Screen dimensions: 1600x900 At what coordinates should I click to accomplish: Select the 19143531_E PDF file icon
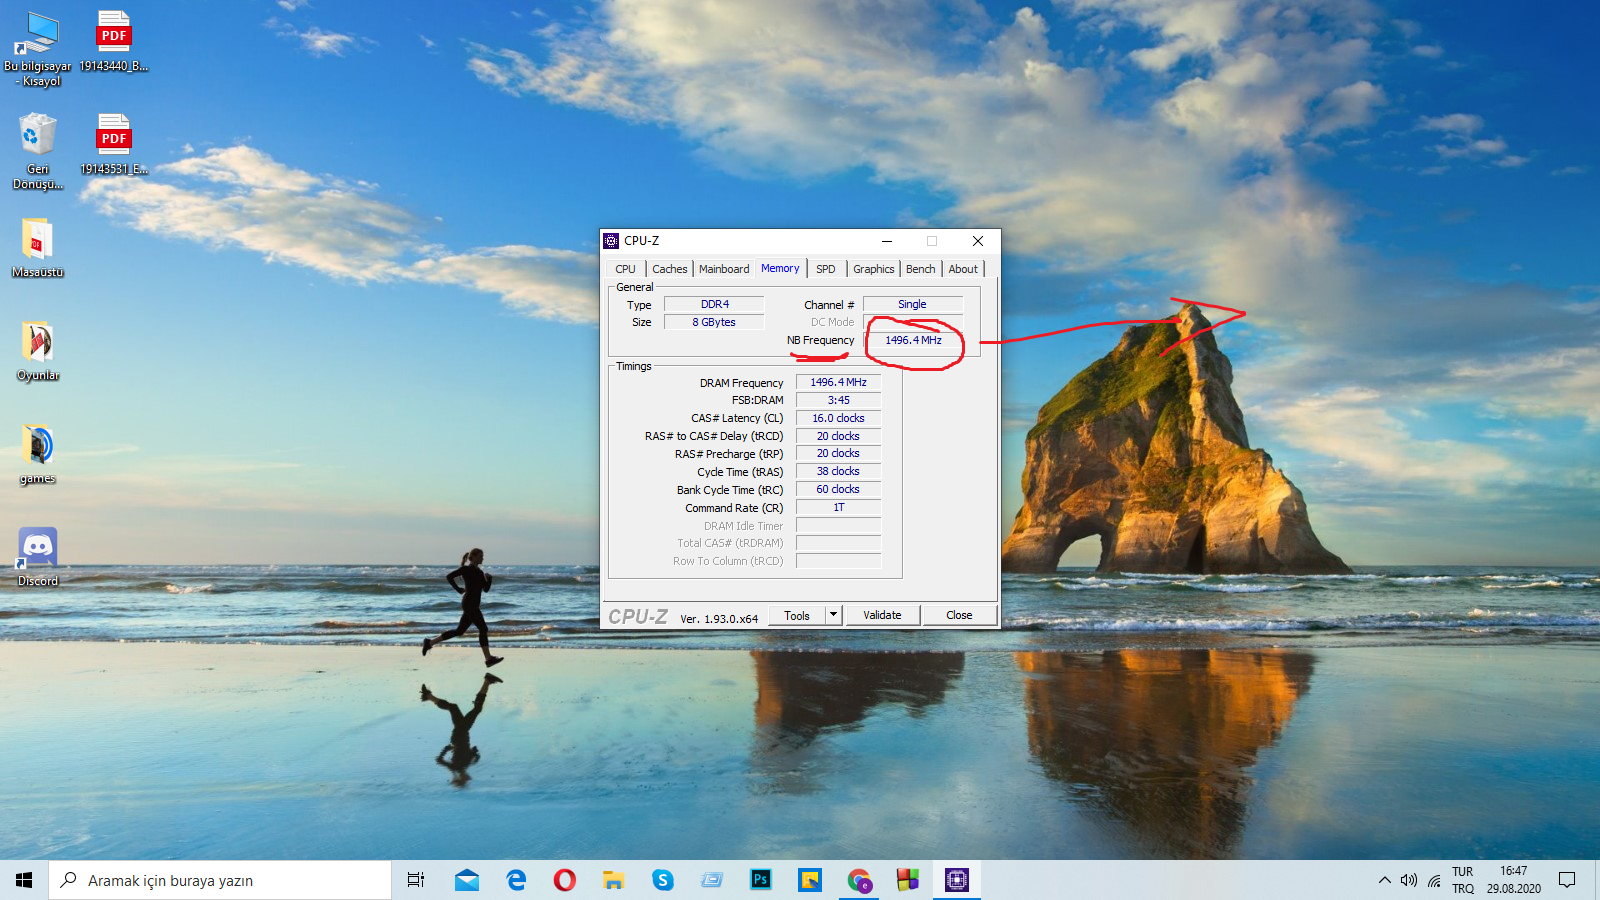click(x=114, y=144)
